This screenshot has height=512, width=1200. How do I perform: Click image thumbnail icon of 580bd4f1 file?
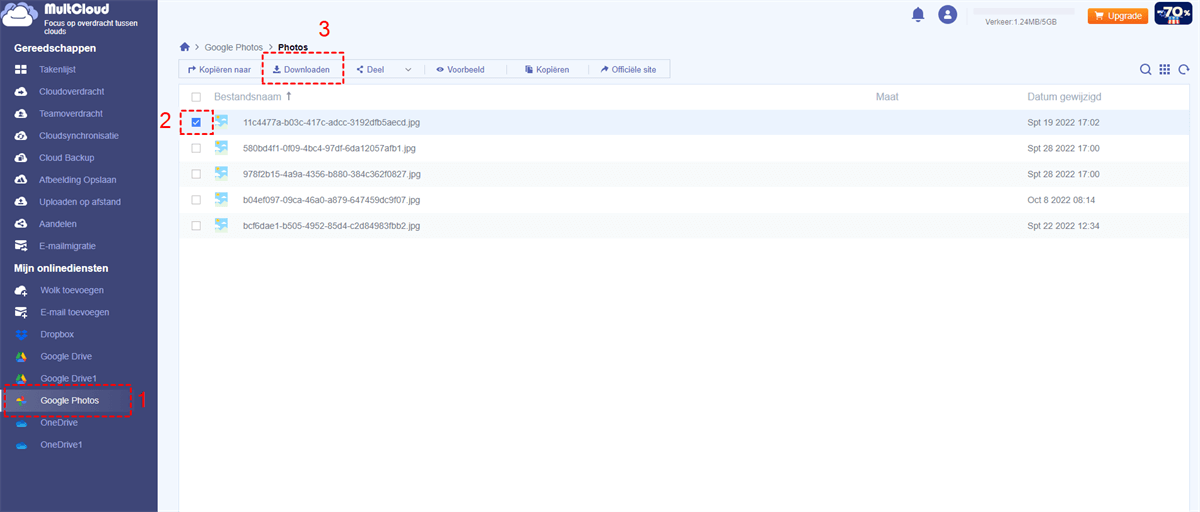[221, 147]
